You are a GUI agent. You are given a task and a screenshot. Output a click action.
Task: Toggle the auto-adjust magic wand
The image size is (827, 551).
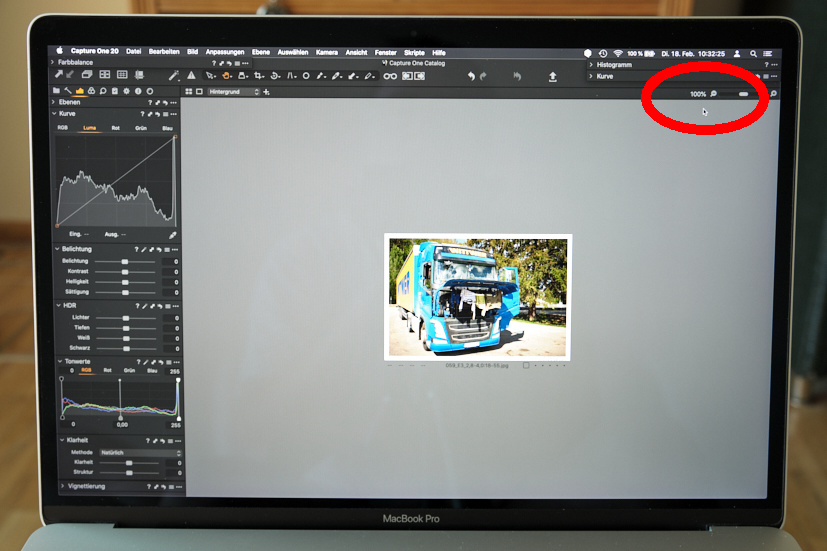point(173,75)
